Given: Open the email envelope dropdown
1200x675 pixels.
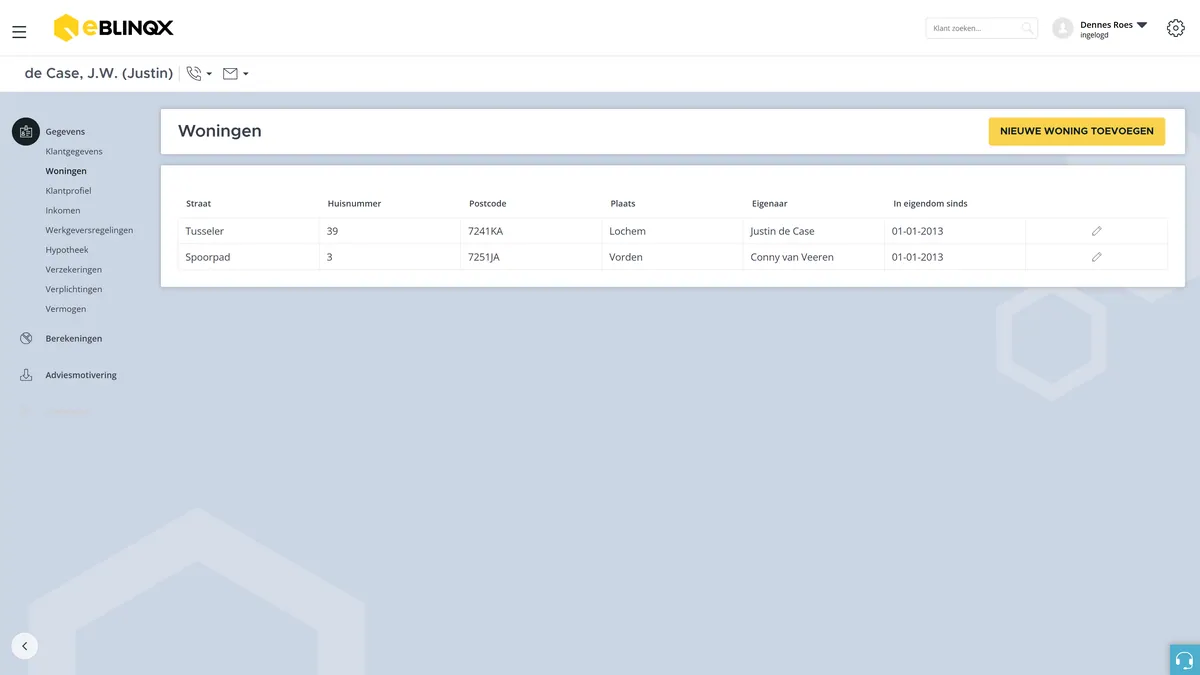Looking at the screenshot, I should 235,73.
